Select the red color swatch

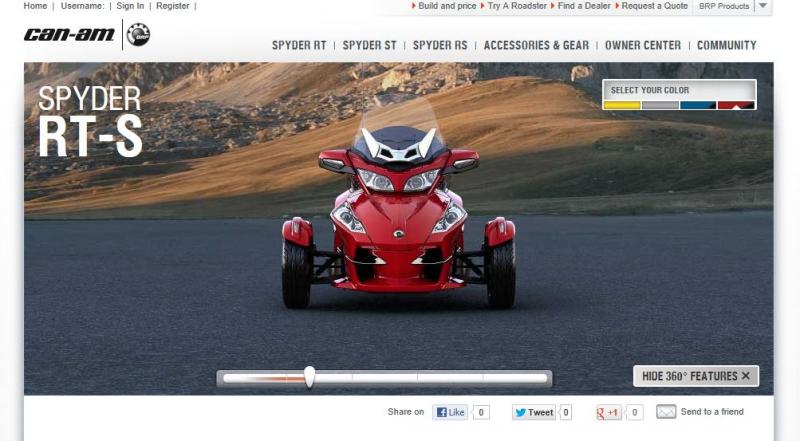point(736,105)
